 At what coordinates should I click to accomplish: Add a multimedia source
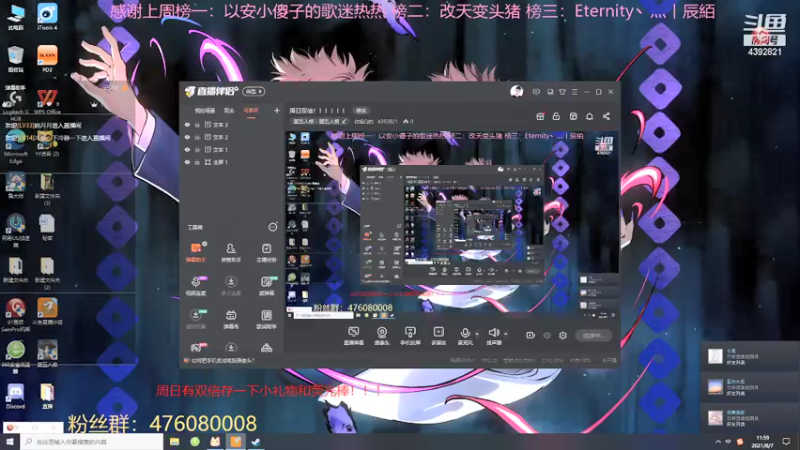click(438, 336)
